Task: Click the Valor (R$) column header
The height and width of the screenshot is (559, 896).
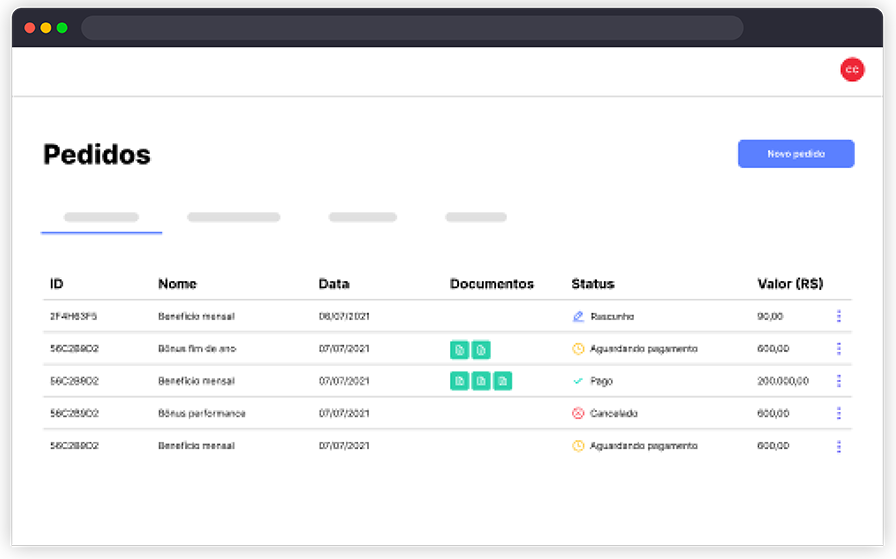Action: point(790,284)
